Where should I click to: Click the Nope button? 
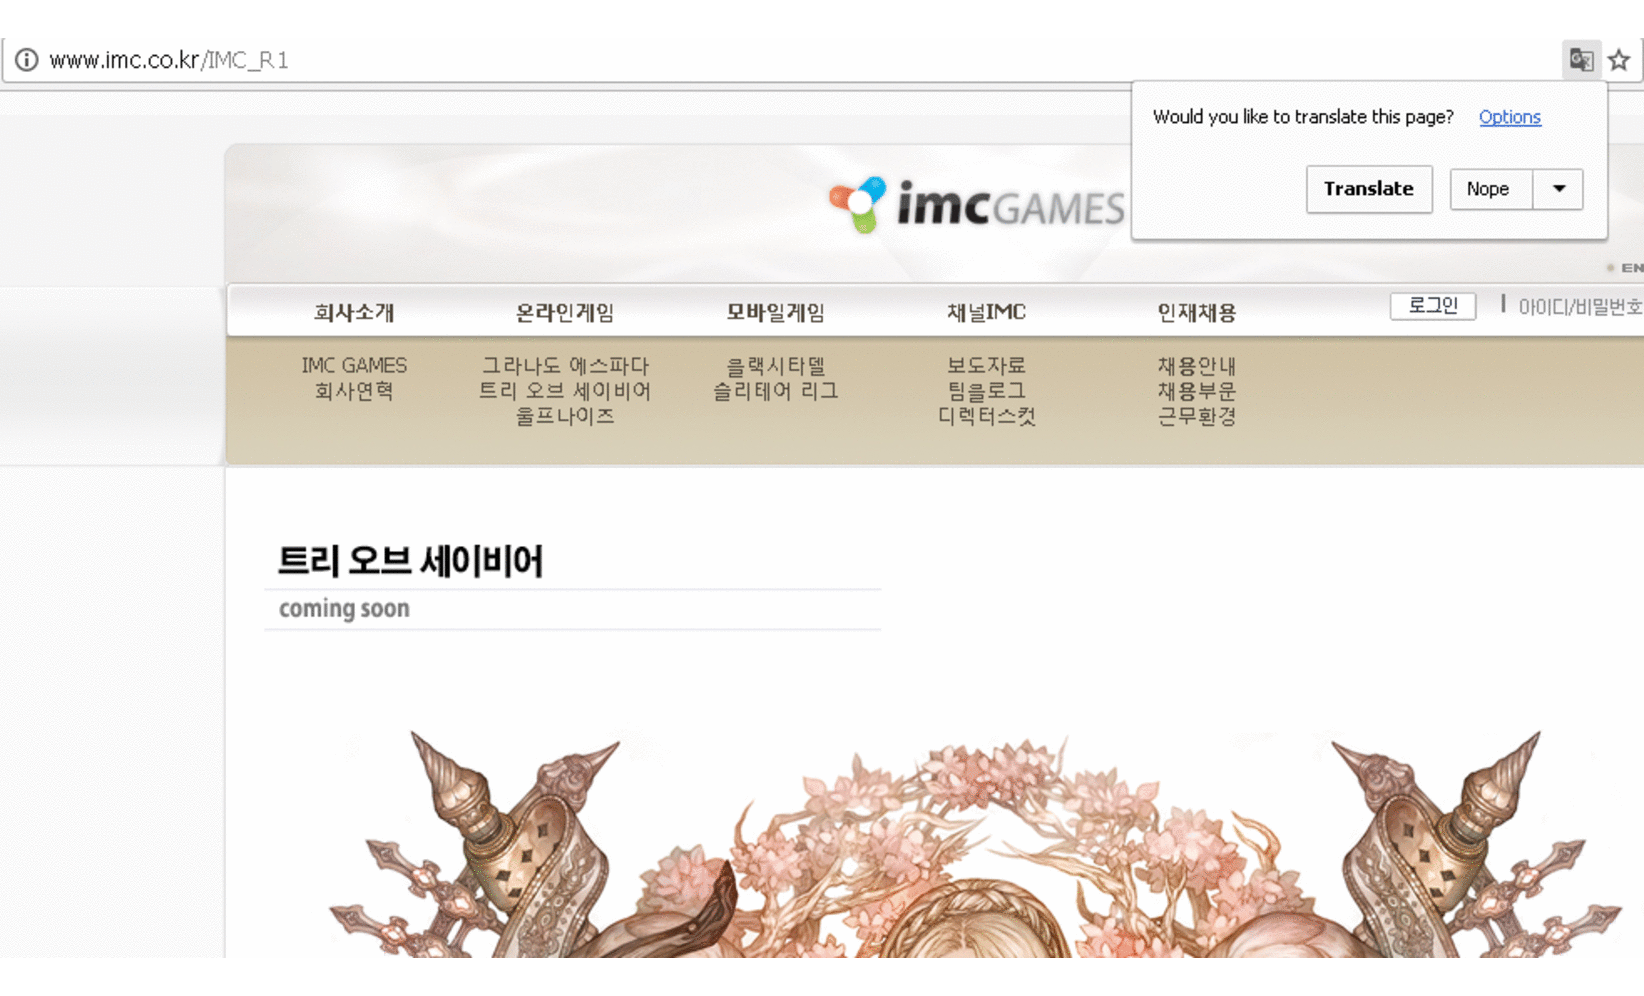click(x=1489, y=189)
